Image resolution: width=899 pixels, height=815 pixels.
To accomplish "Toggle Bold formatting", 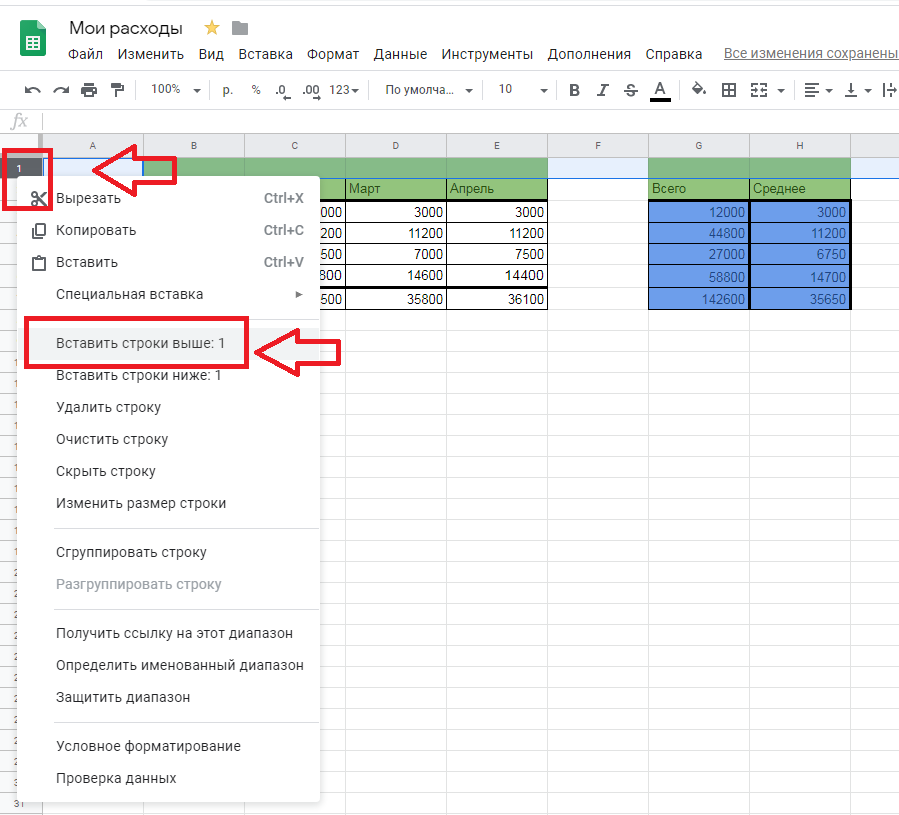I will click(x=574, y=90).
